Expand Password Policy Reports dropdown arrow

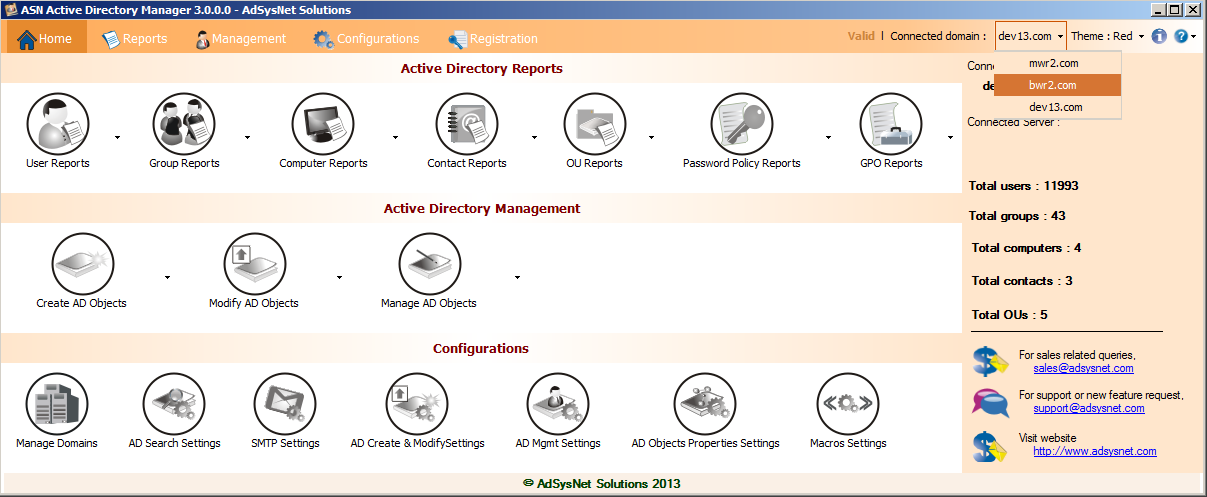828,137
